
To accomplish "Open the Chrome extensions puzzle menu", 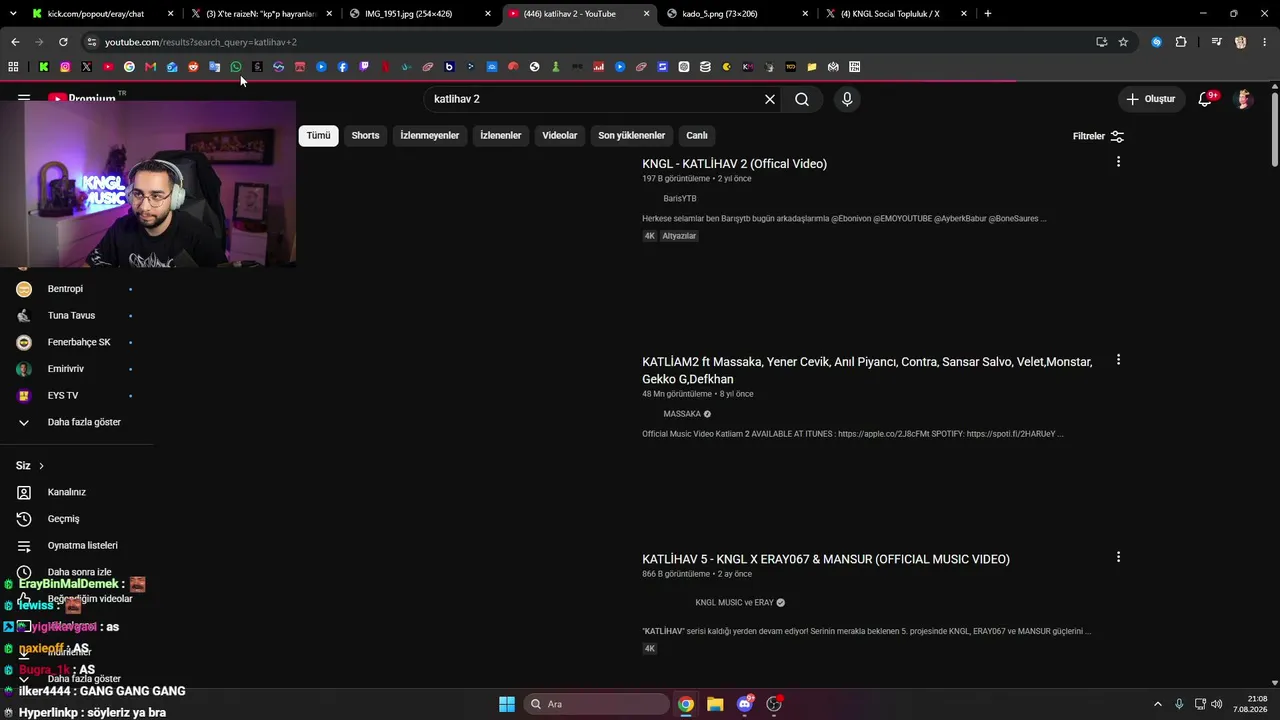I will point(1181,42).
